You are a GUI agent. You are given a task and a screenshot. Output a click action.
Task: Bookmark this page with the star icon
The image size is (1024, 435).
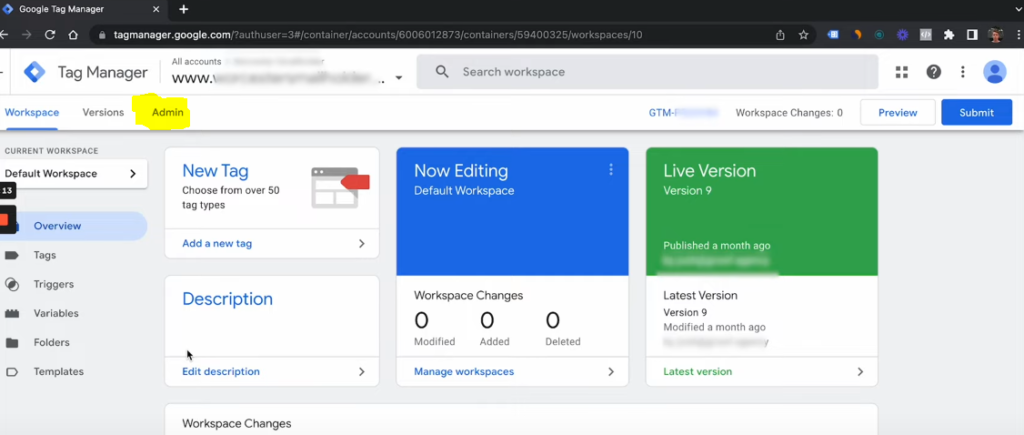click(803, 35)
